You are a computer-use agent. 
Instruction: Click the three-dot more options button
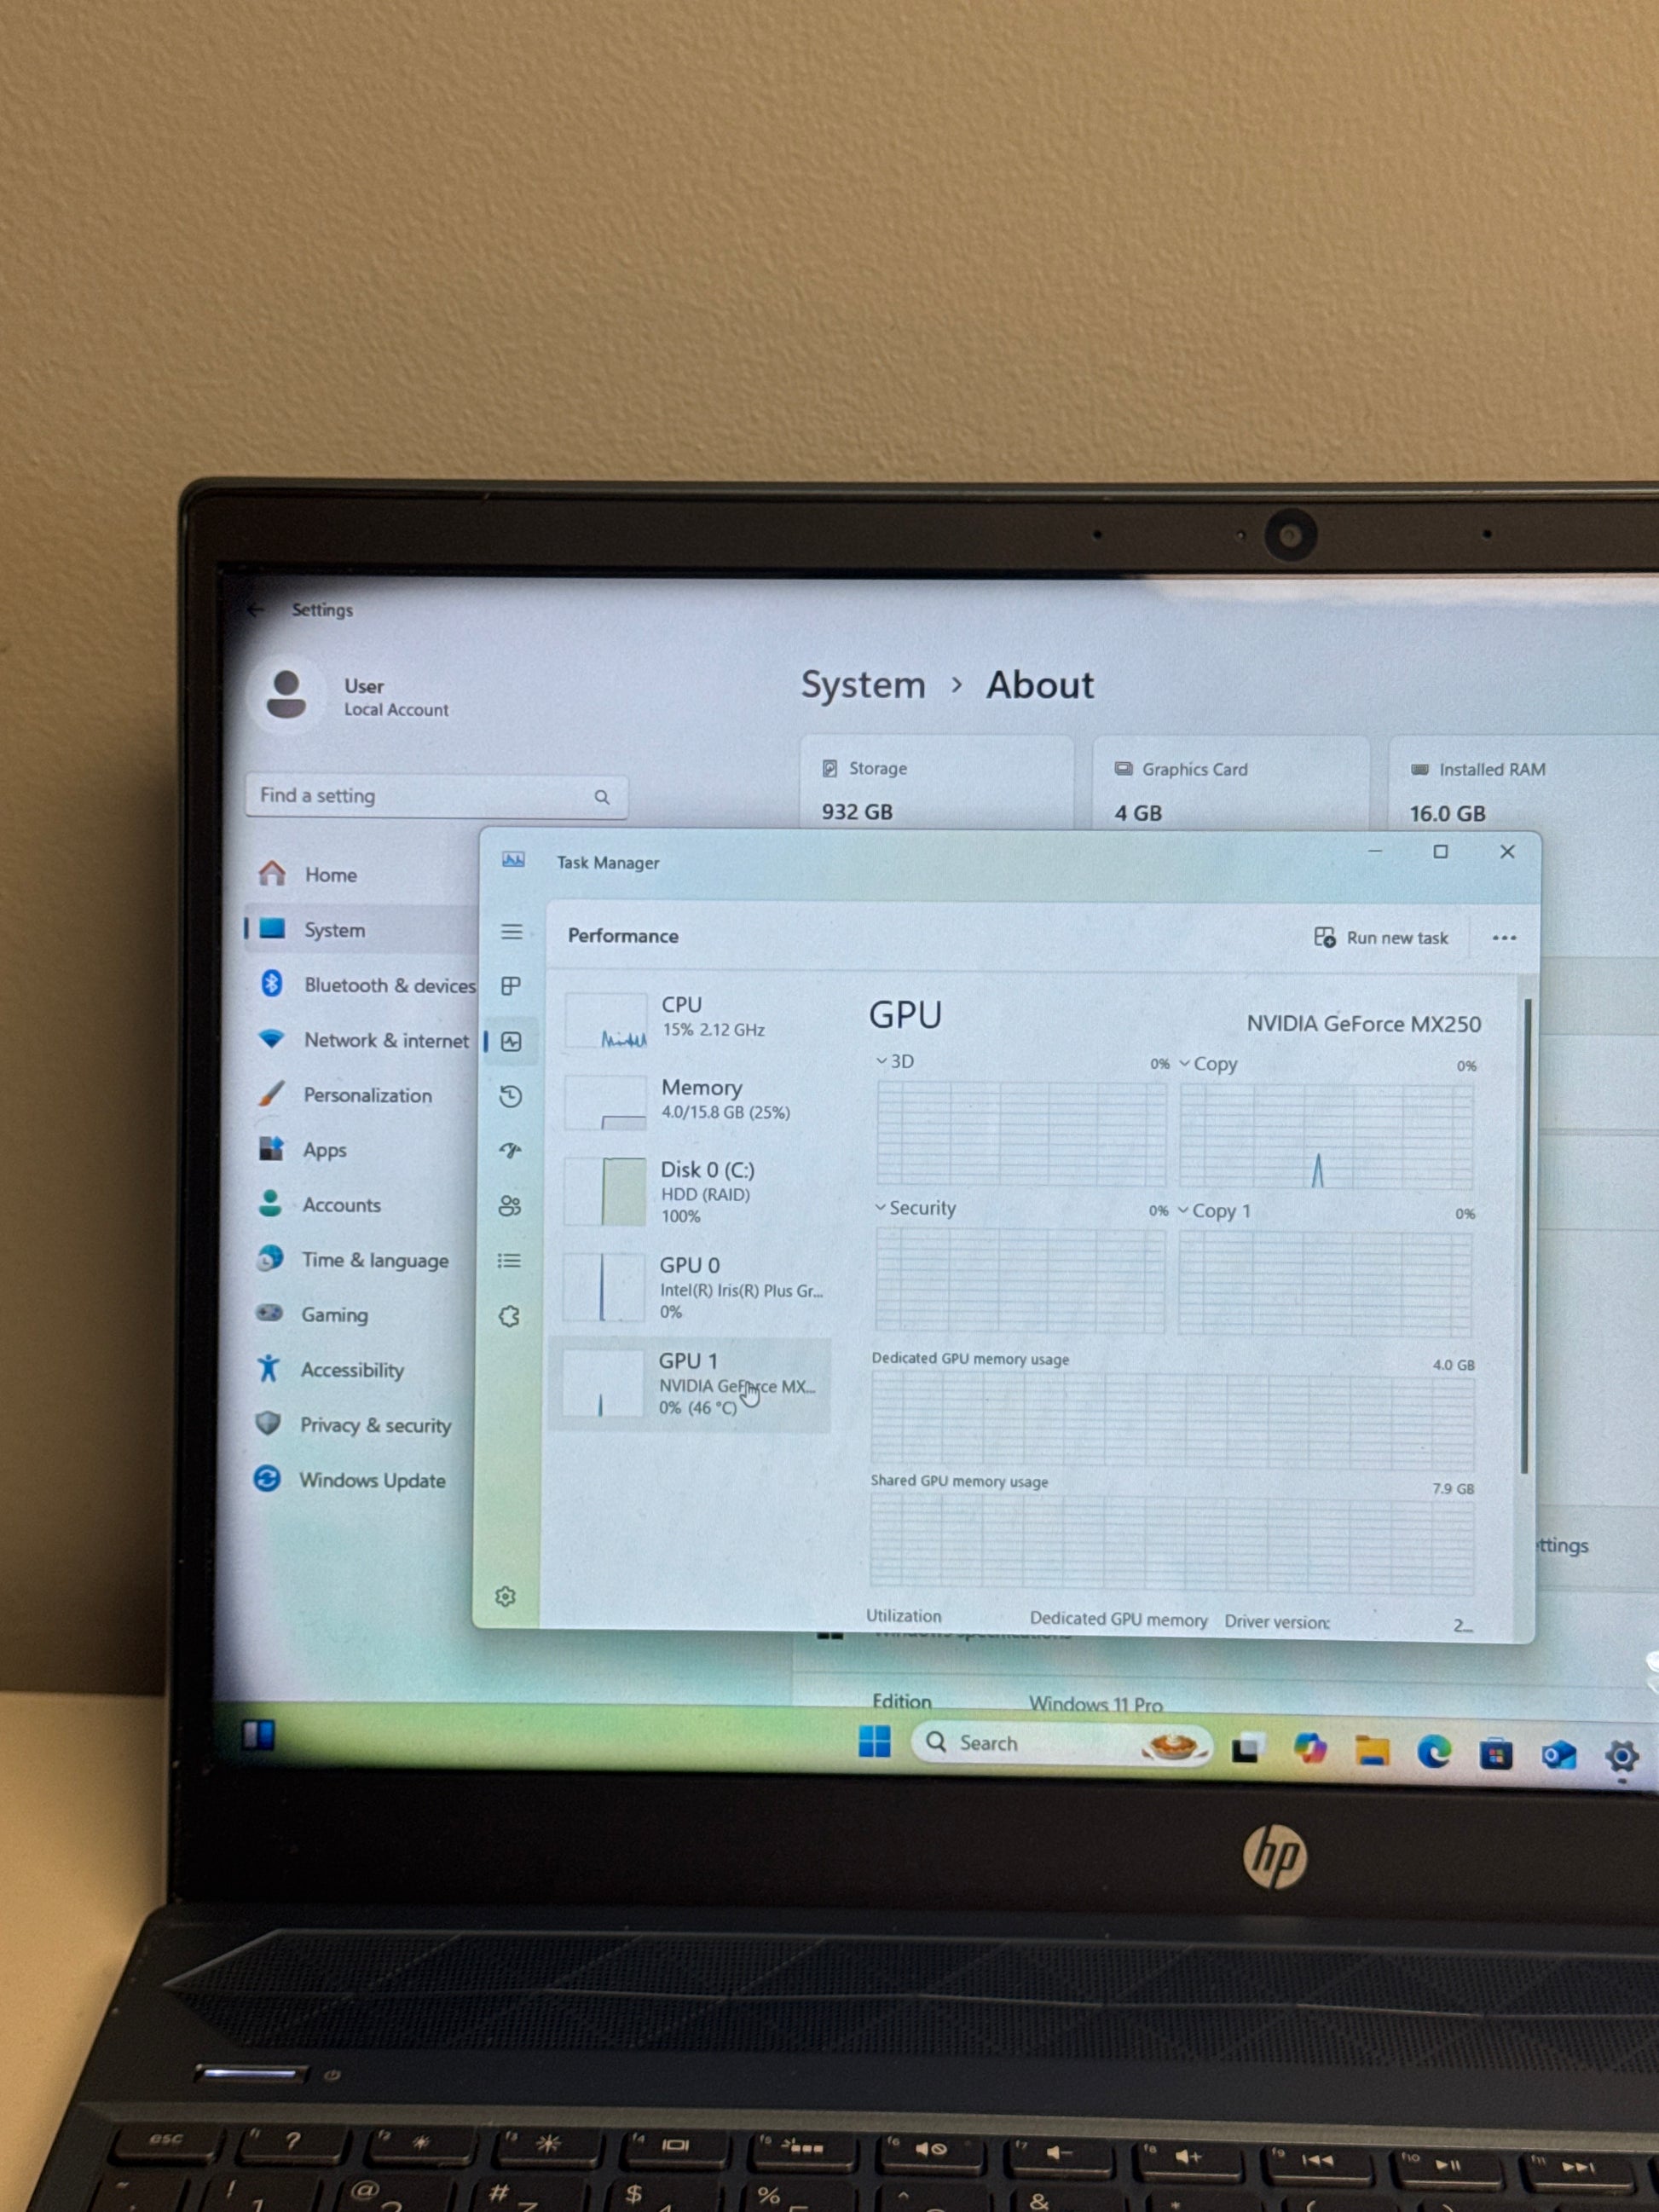(1503, 938)
